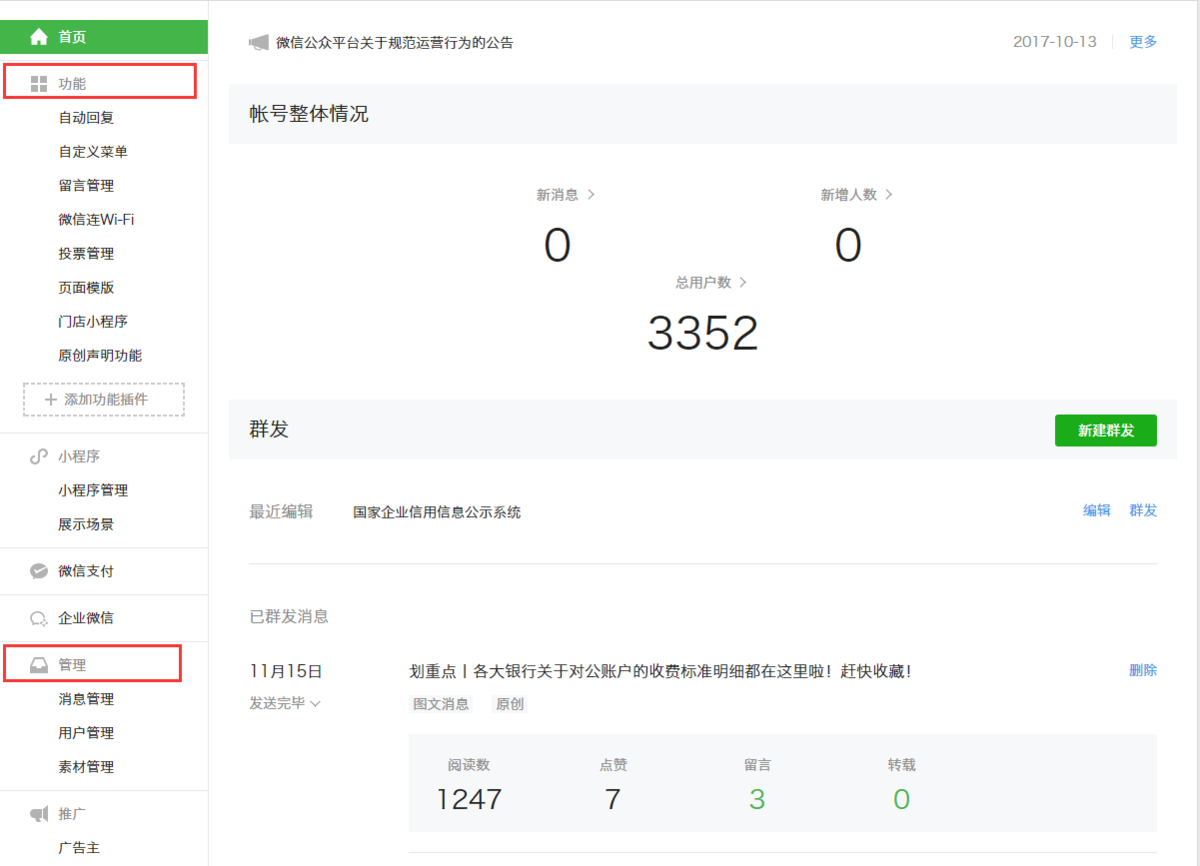Open 留言管理 in the sidebar

(87, 186)
